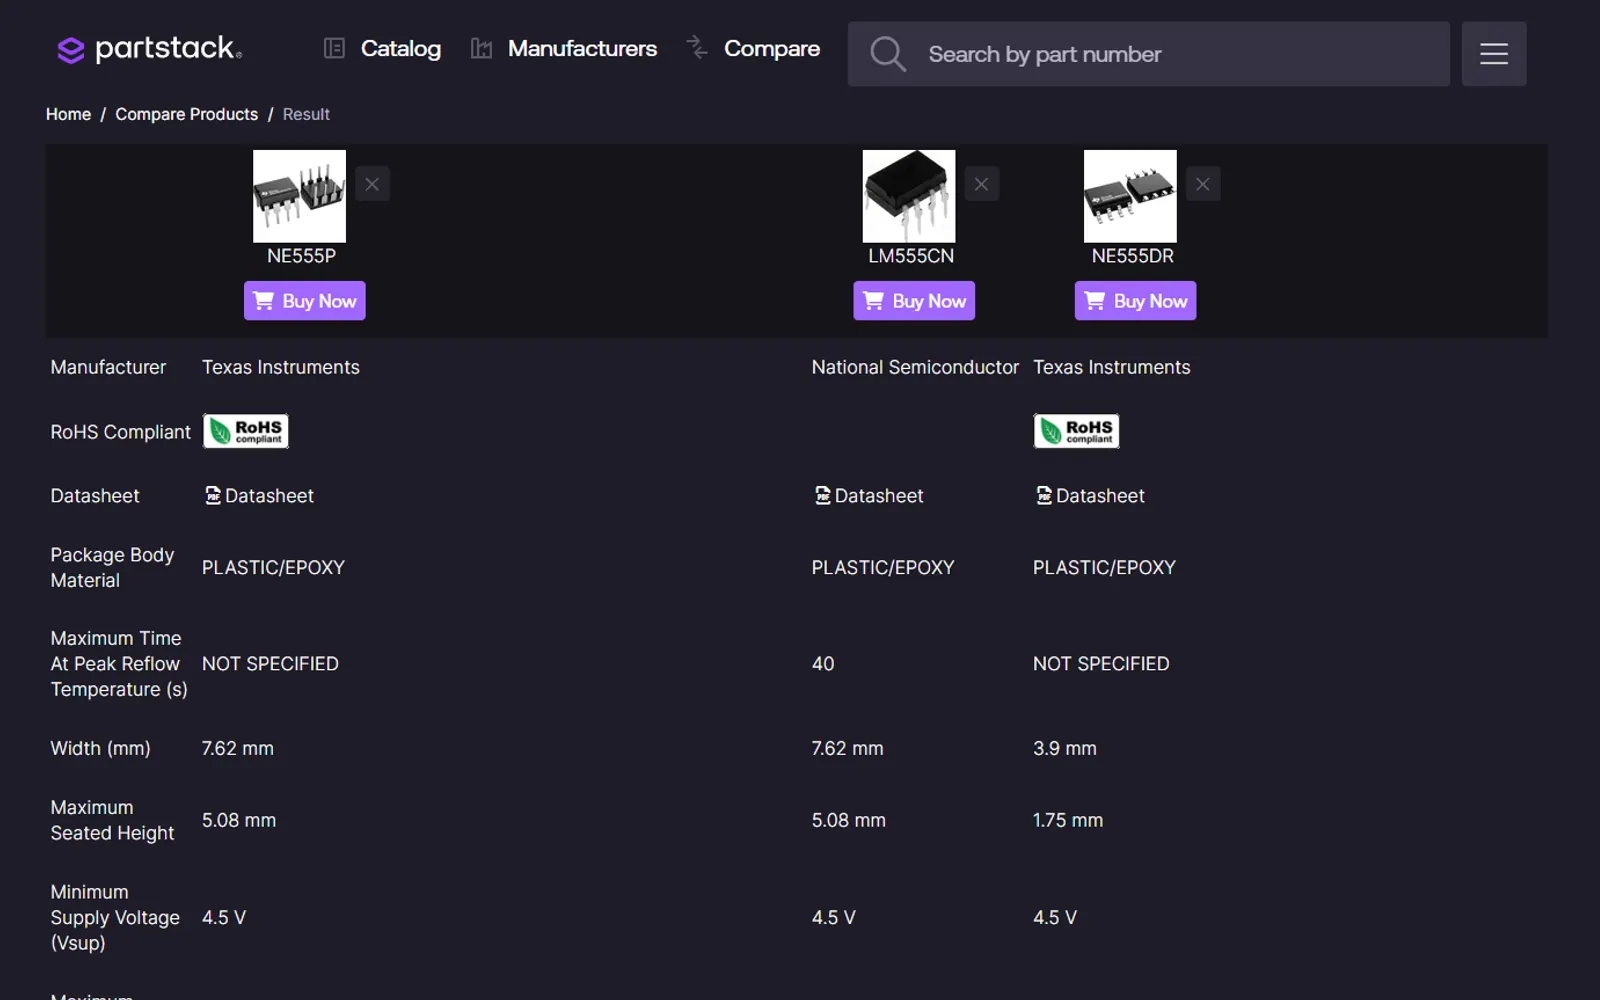This screenshot has width=1600, height=1000.
Task: Open the LM555CN product thumbnail
Action: [x=909, y=196]
